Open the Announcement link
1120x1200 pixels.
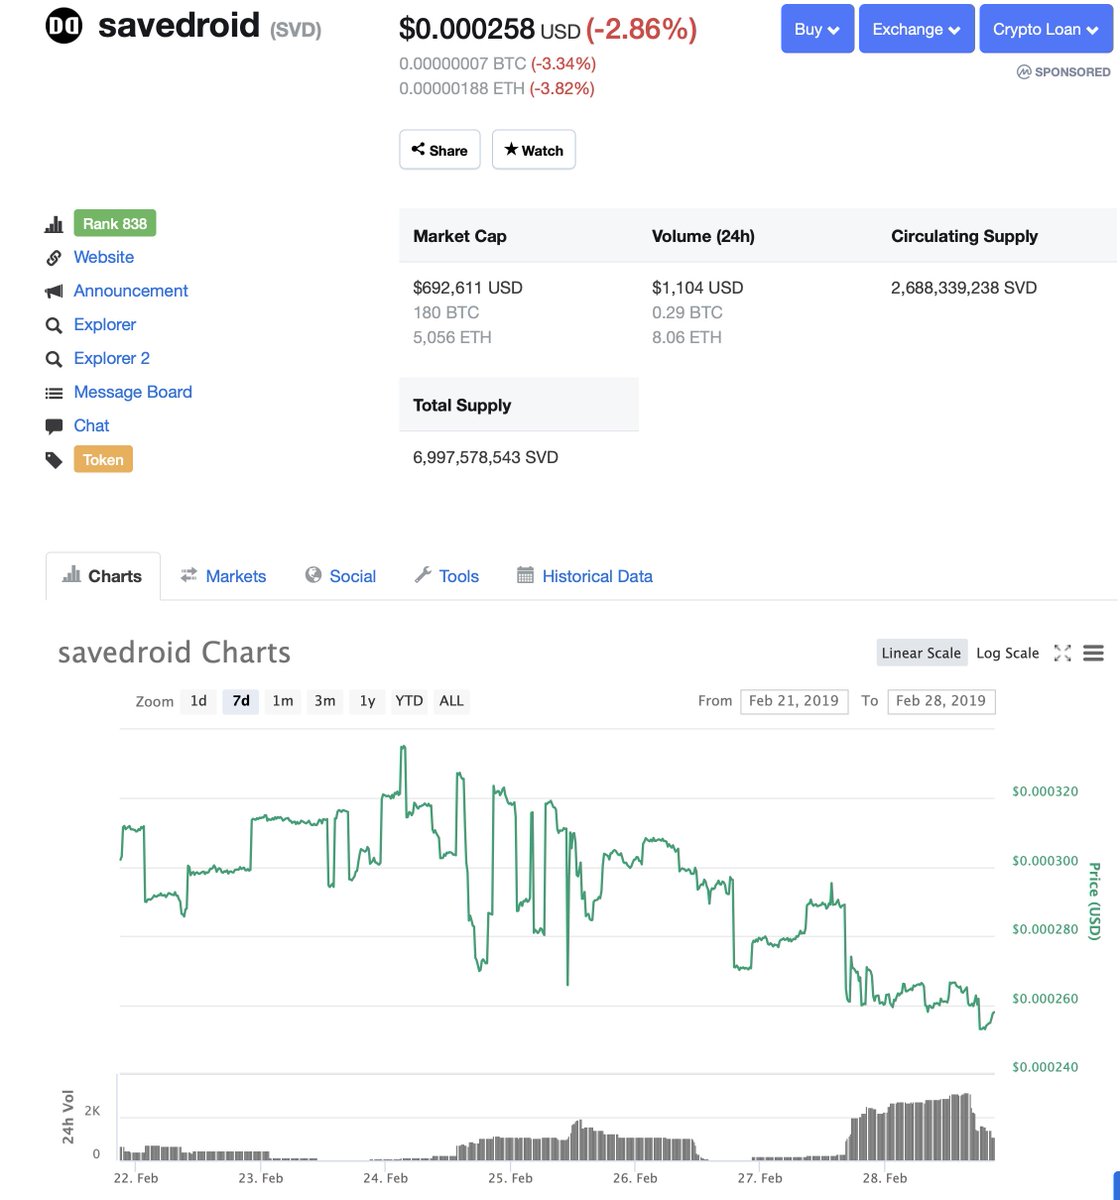131,291
